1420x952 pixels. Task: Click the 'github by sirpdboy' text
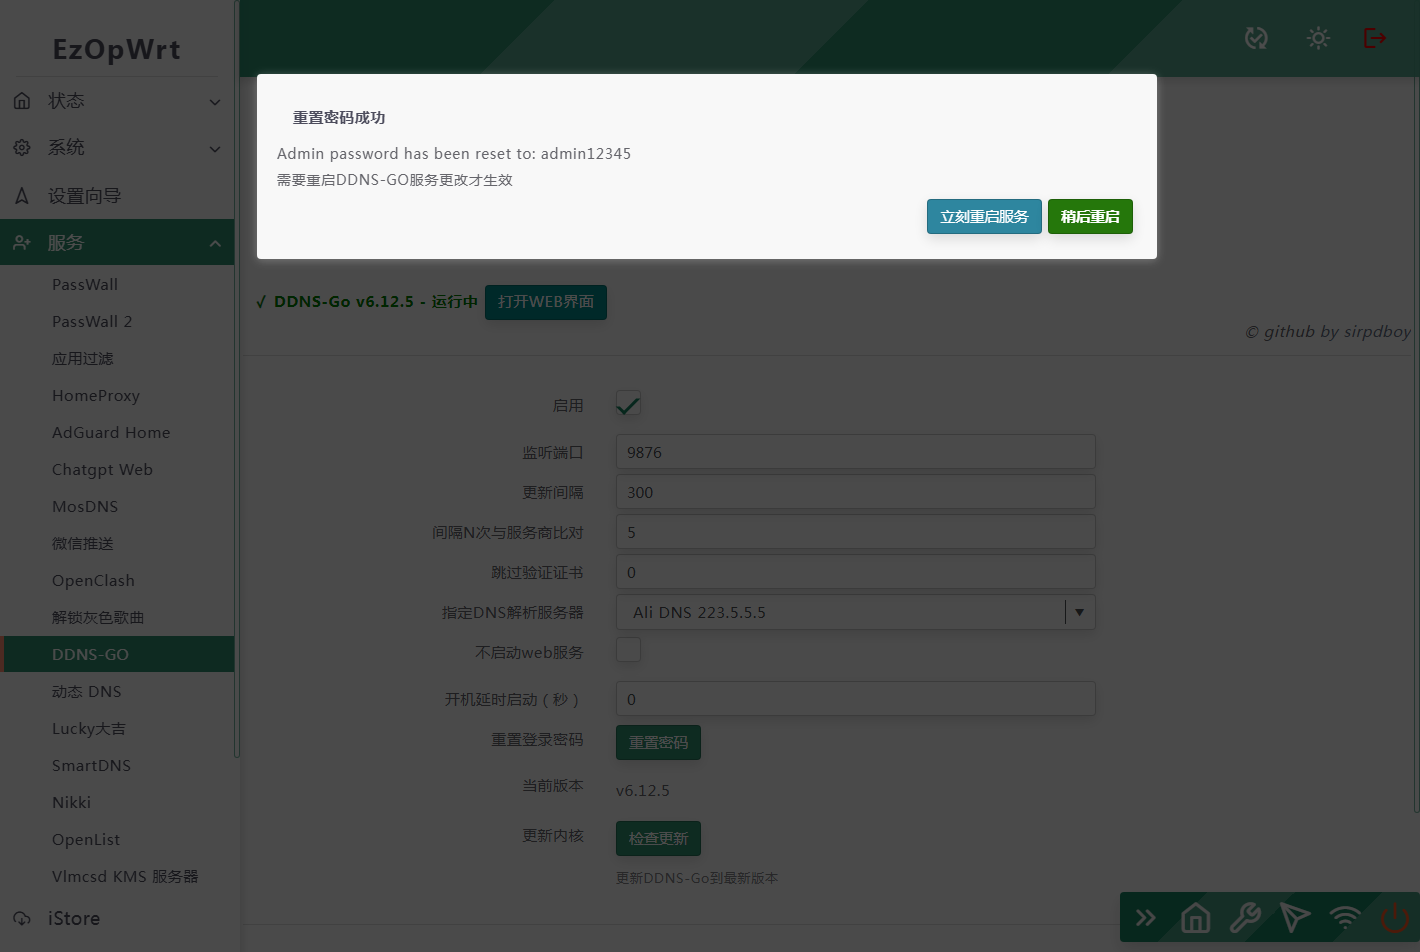[x=1328, y=332]
